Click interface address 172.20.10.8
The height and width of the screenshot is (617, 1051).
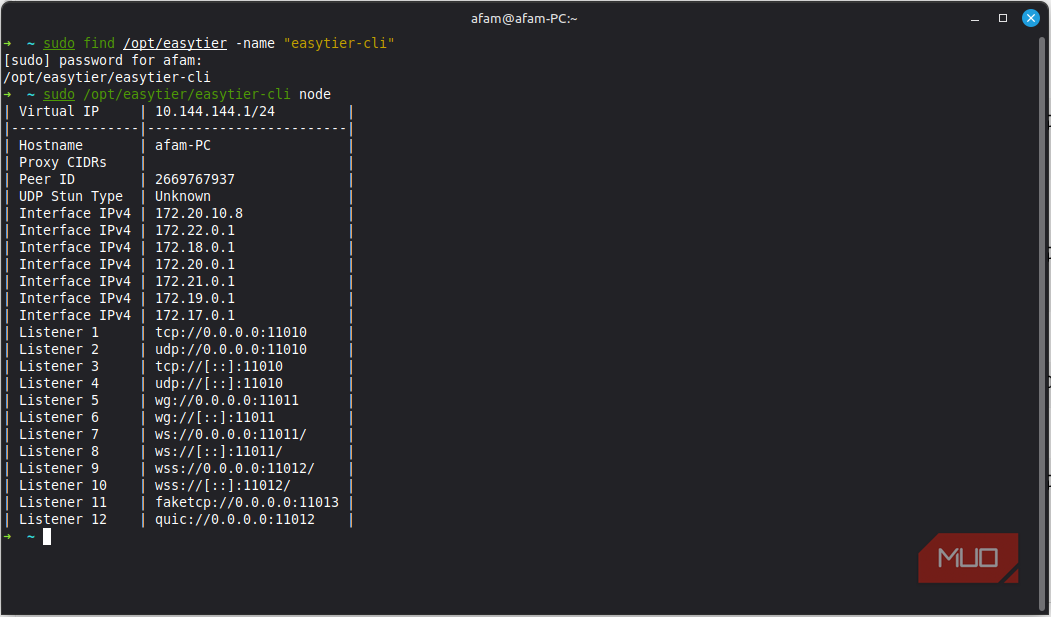199,213
